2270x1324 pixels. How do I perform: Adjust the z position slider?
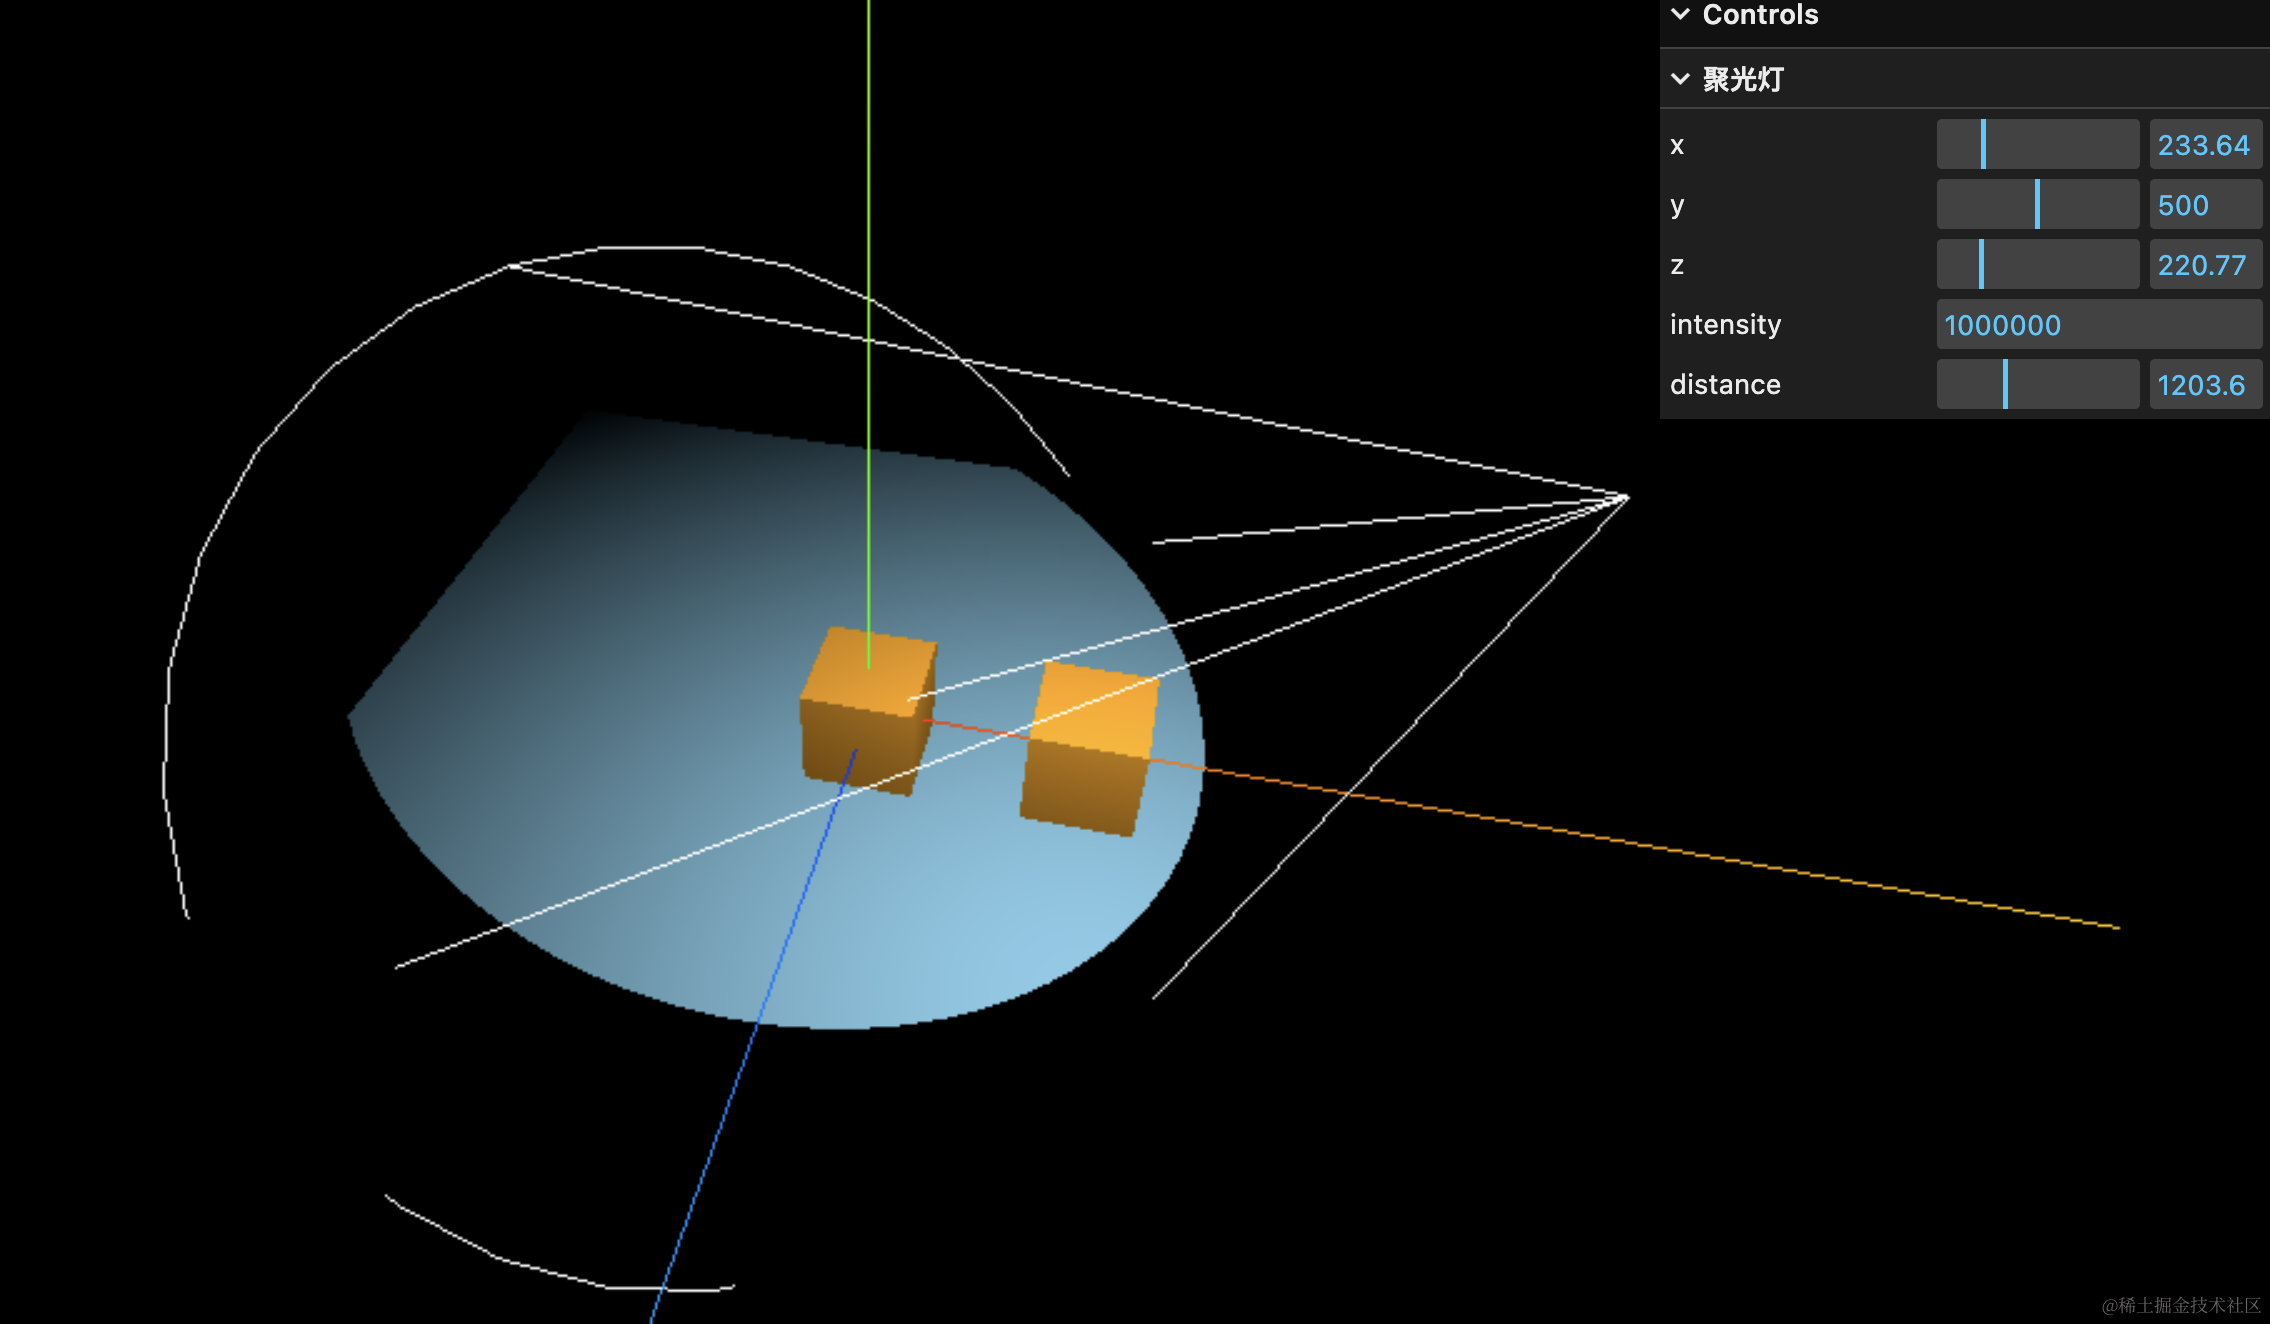pos(2037,265)
